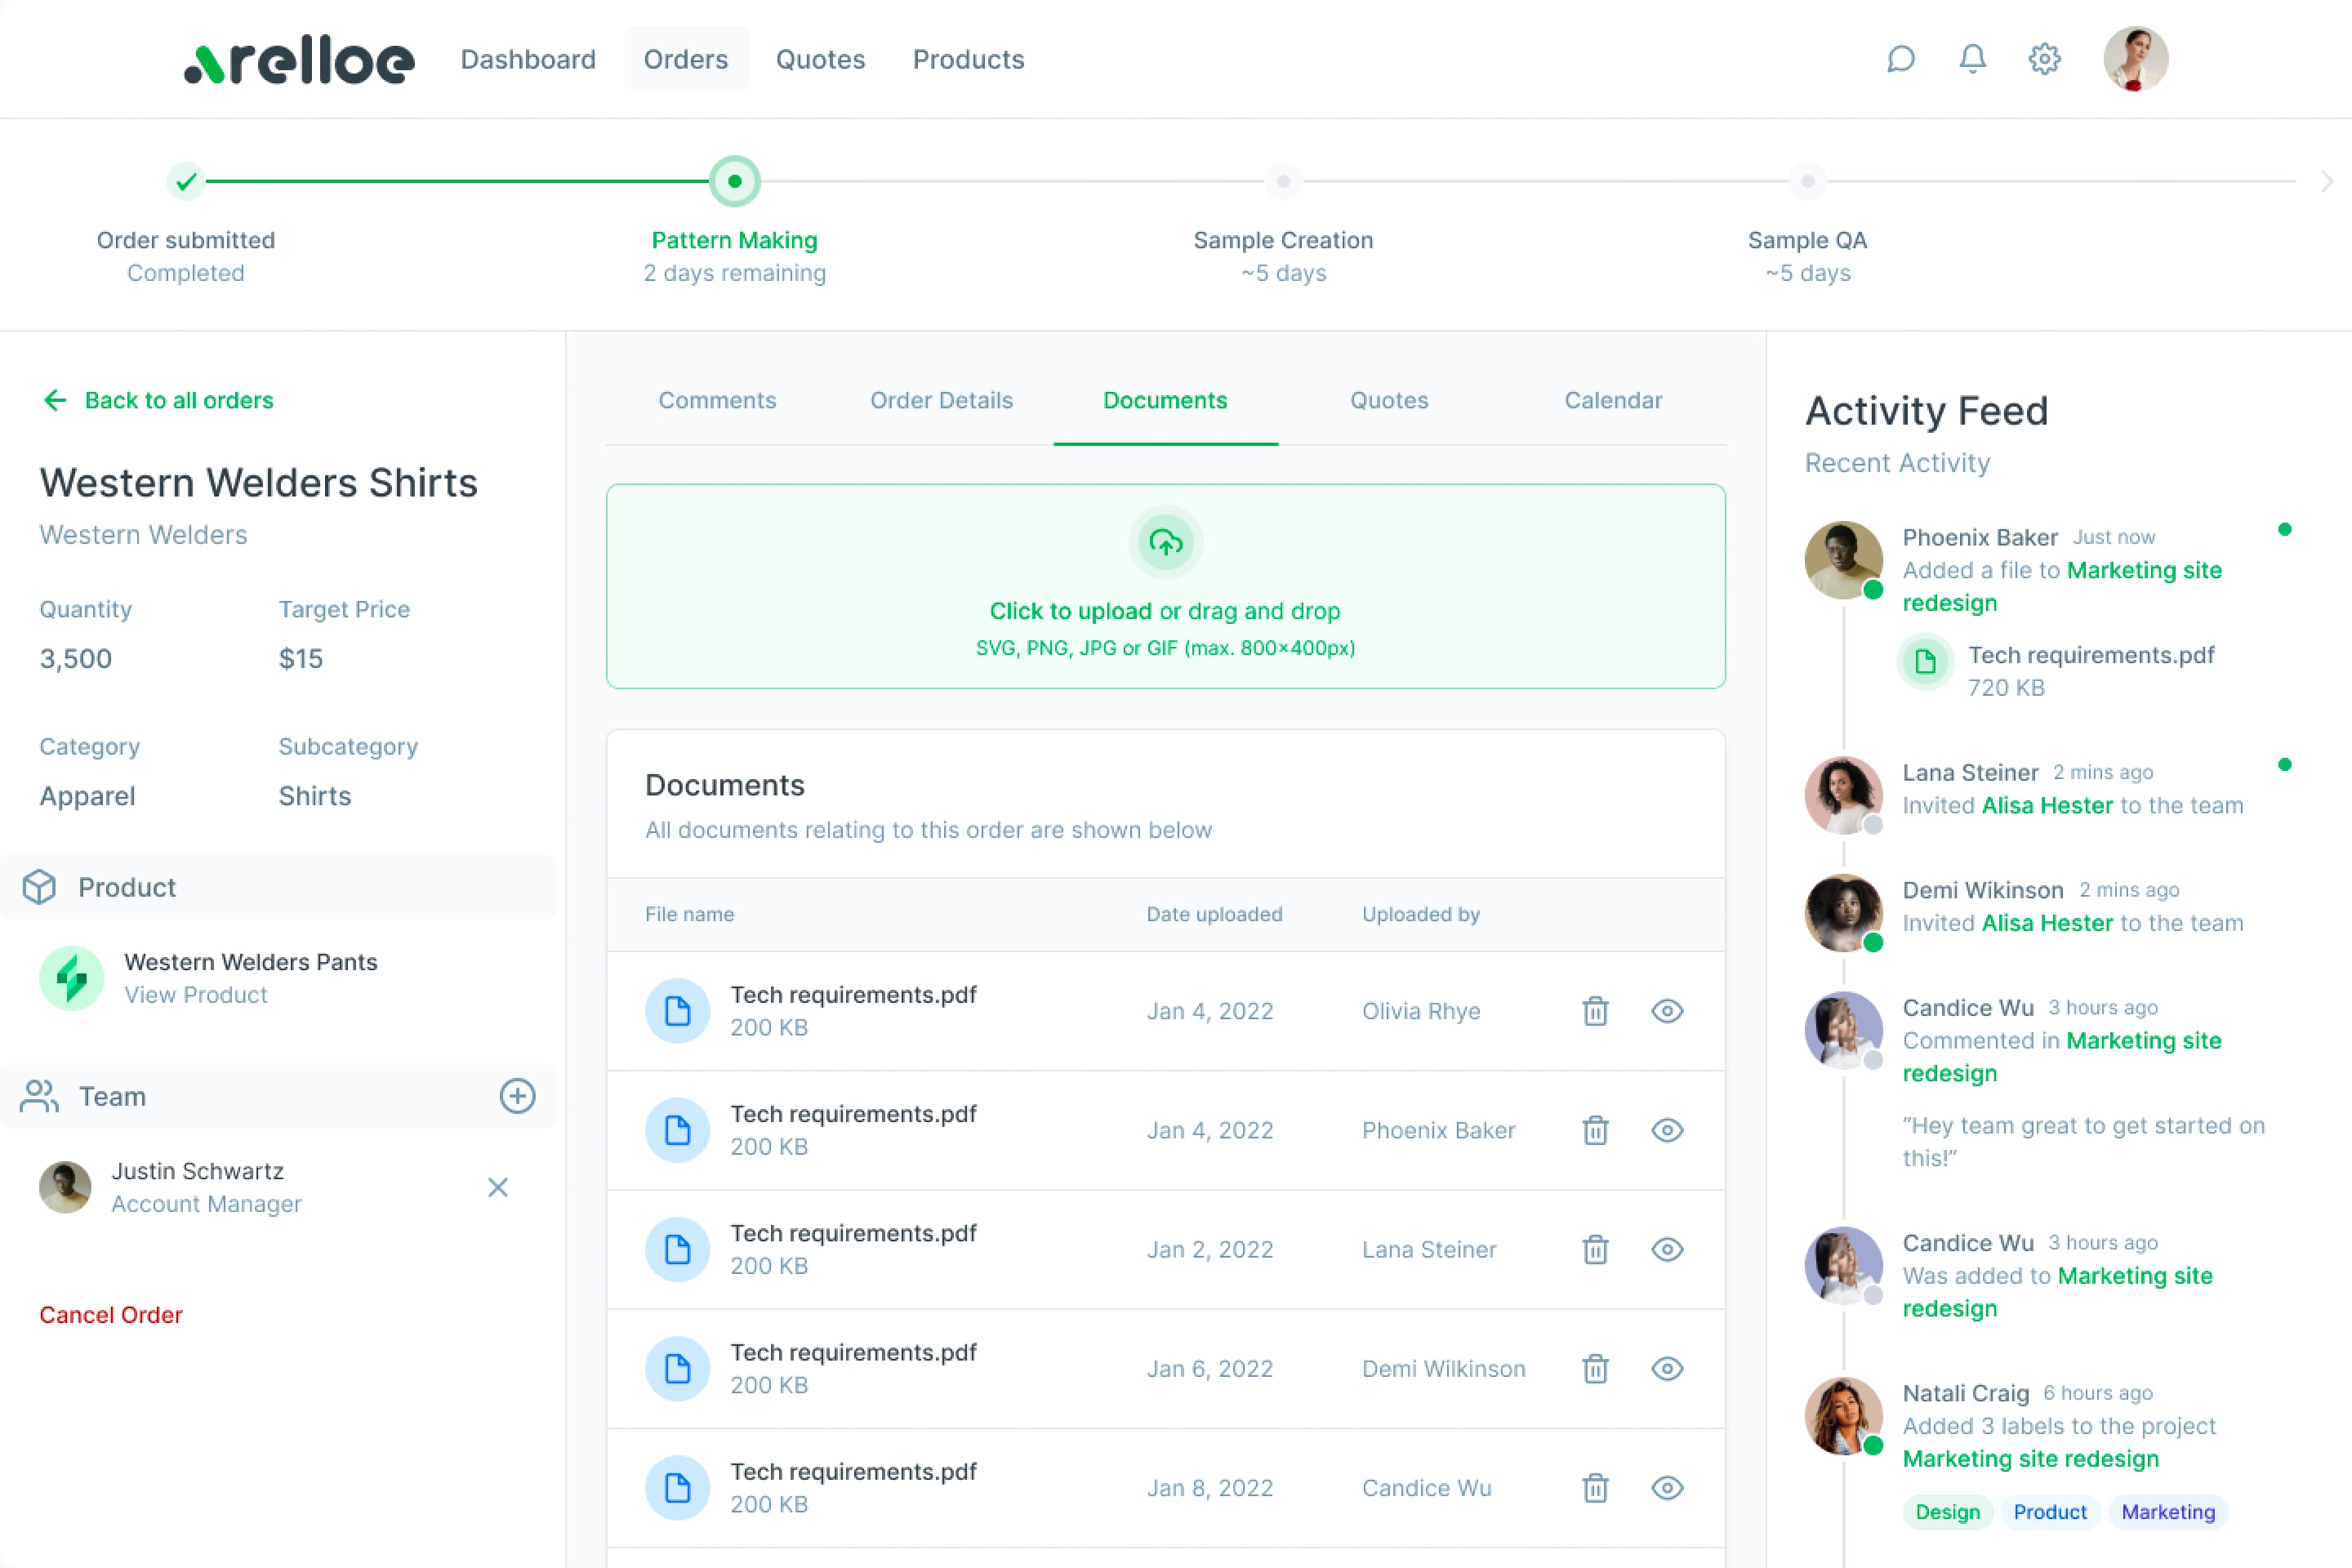Add a team member with plus icon
Viewport: 2352px width, 1568px height.
(517, 1096)
